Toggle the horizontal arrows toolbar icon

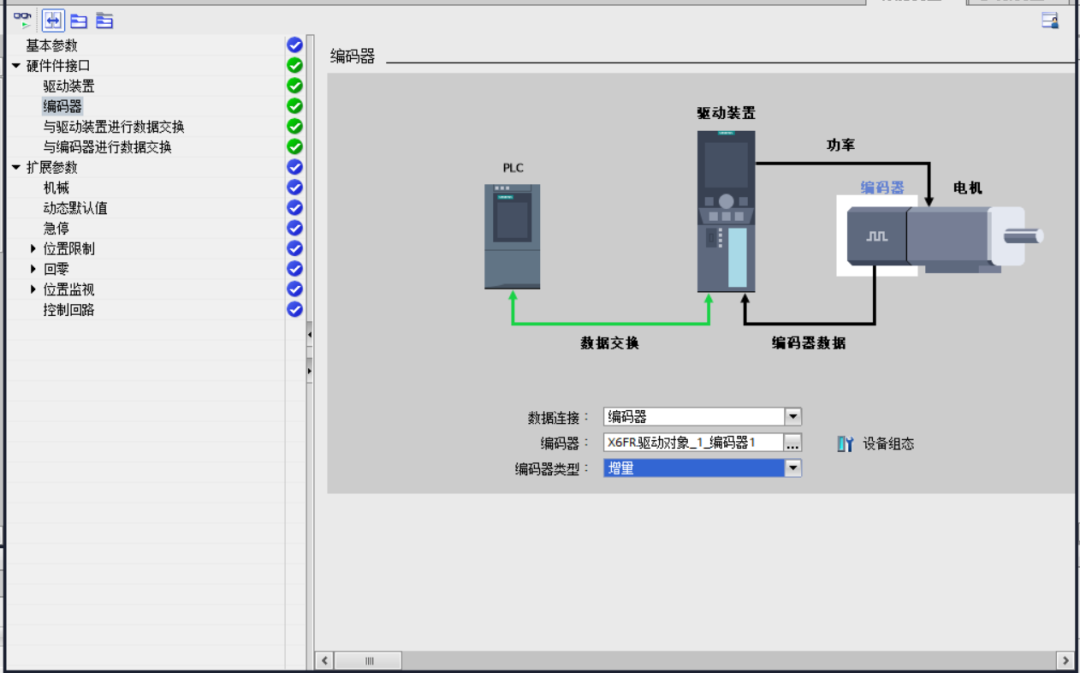53,20
